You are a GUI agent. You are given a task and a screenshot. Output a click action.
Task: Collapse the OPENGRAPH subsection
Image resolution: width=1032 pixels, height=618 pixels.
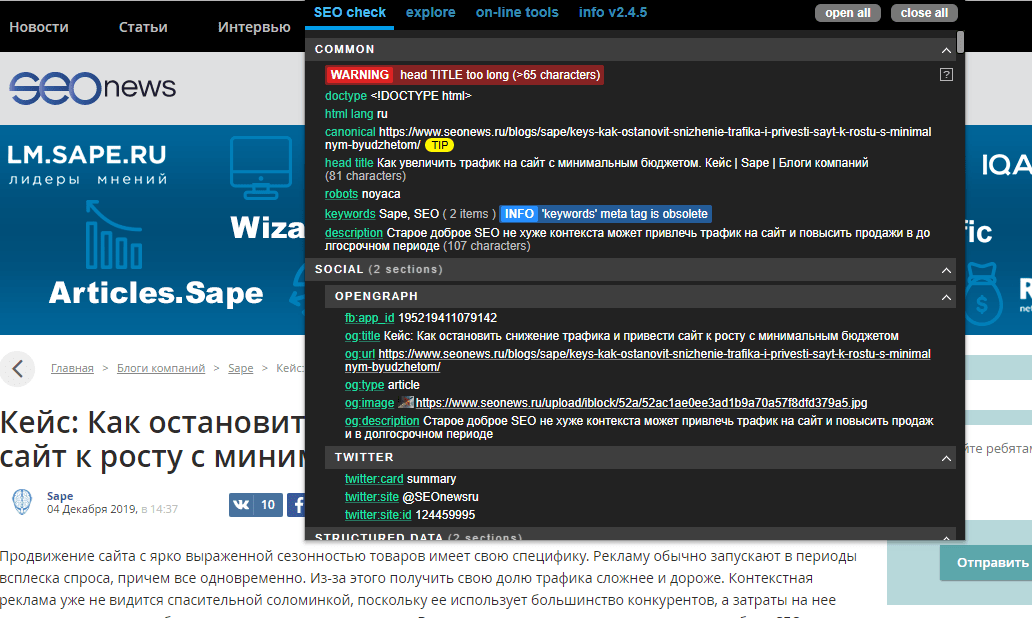coord(946,297)
